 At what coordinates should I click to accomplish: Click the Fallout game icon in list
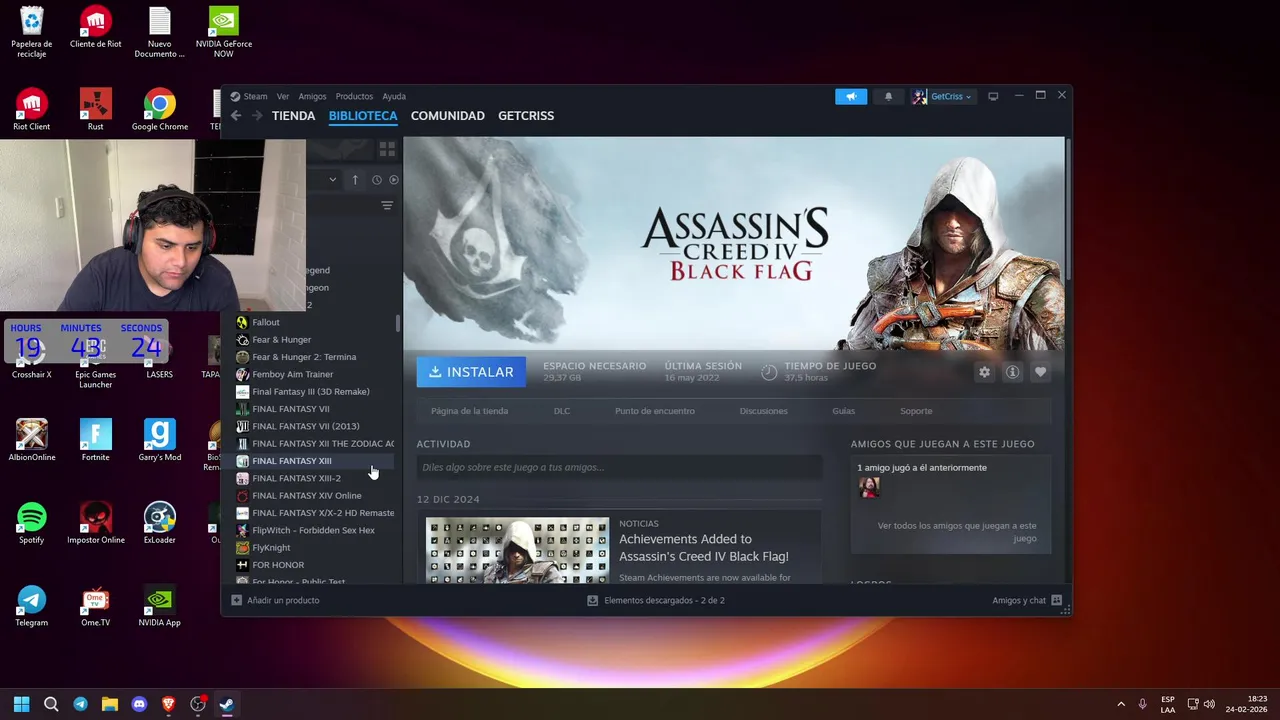click(242, 322)
